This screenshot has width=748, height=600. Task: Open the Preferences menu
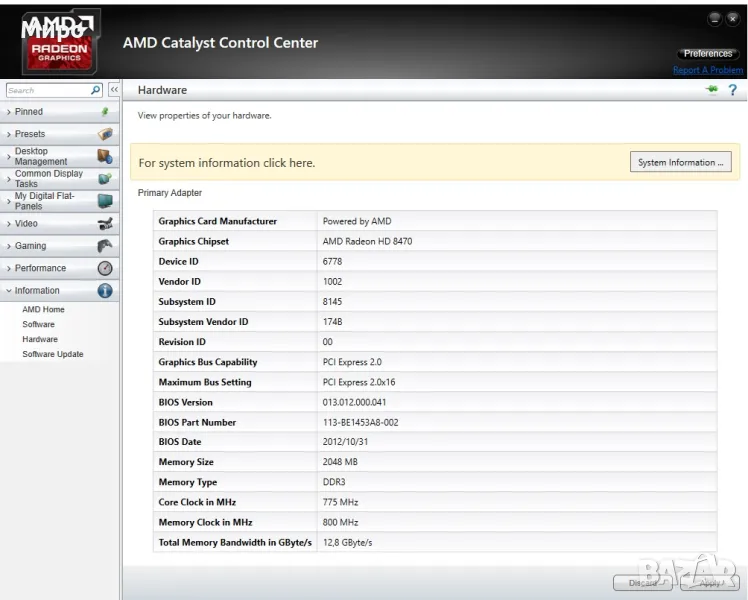[x=707, y=53]
